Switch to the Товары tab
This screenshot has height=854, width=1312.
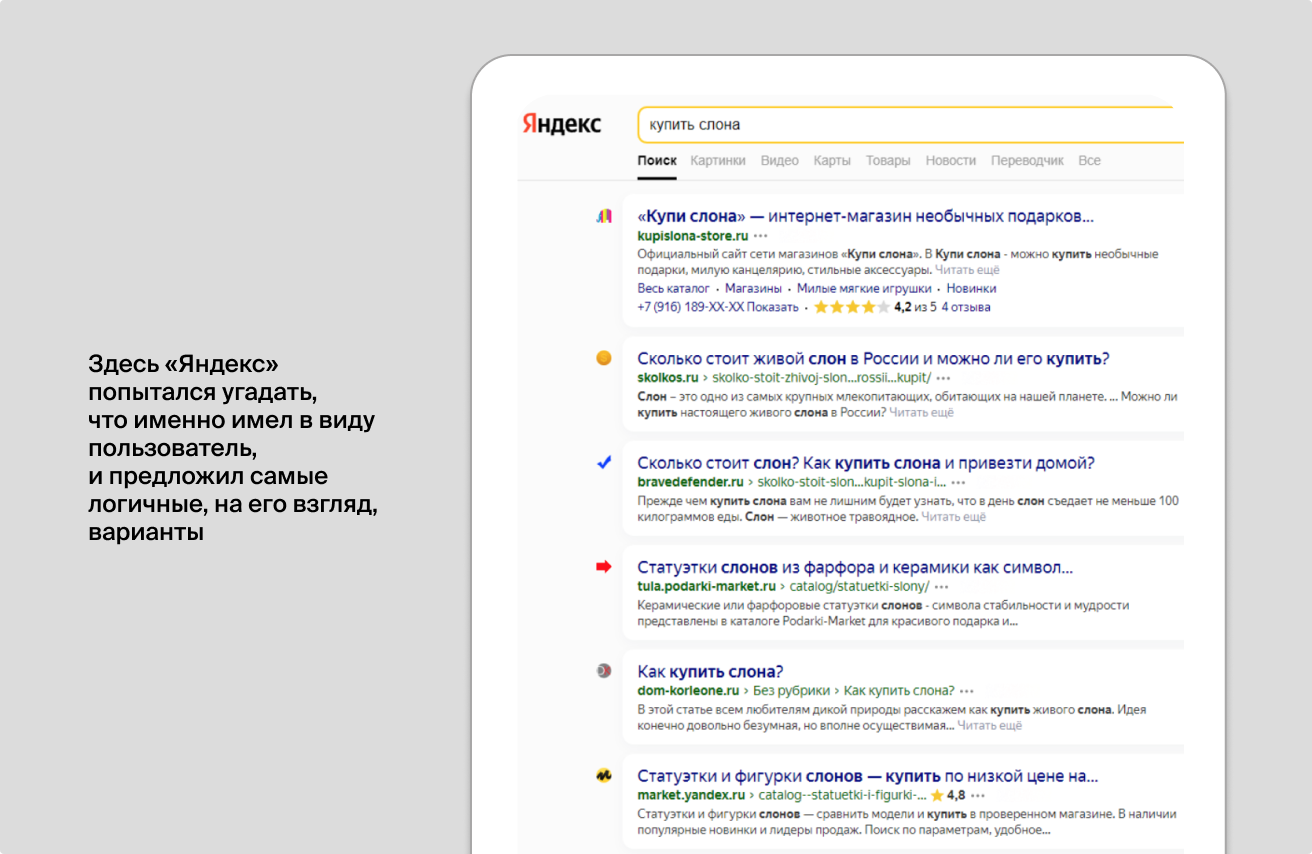tap(888, 161)
